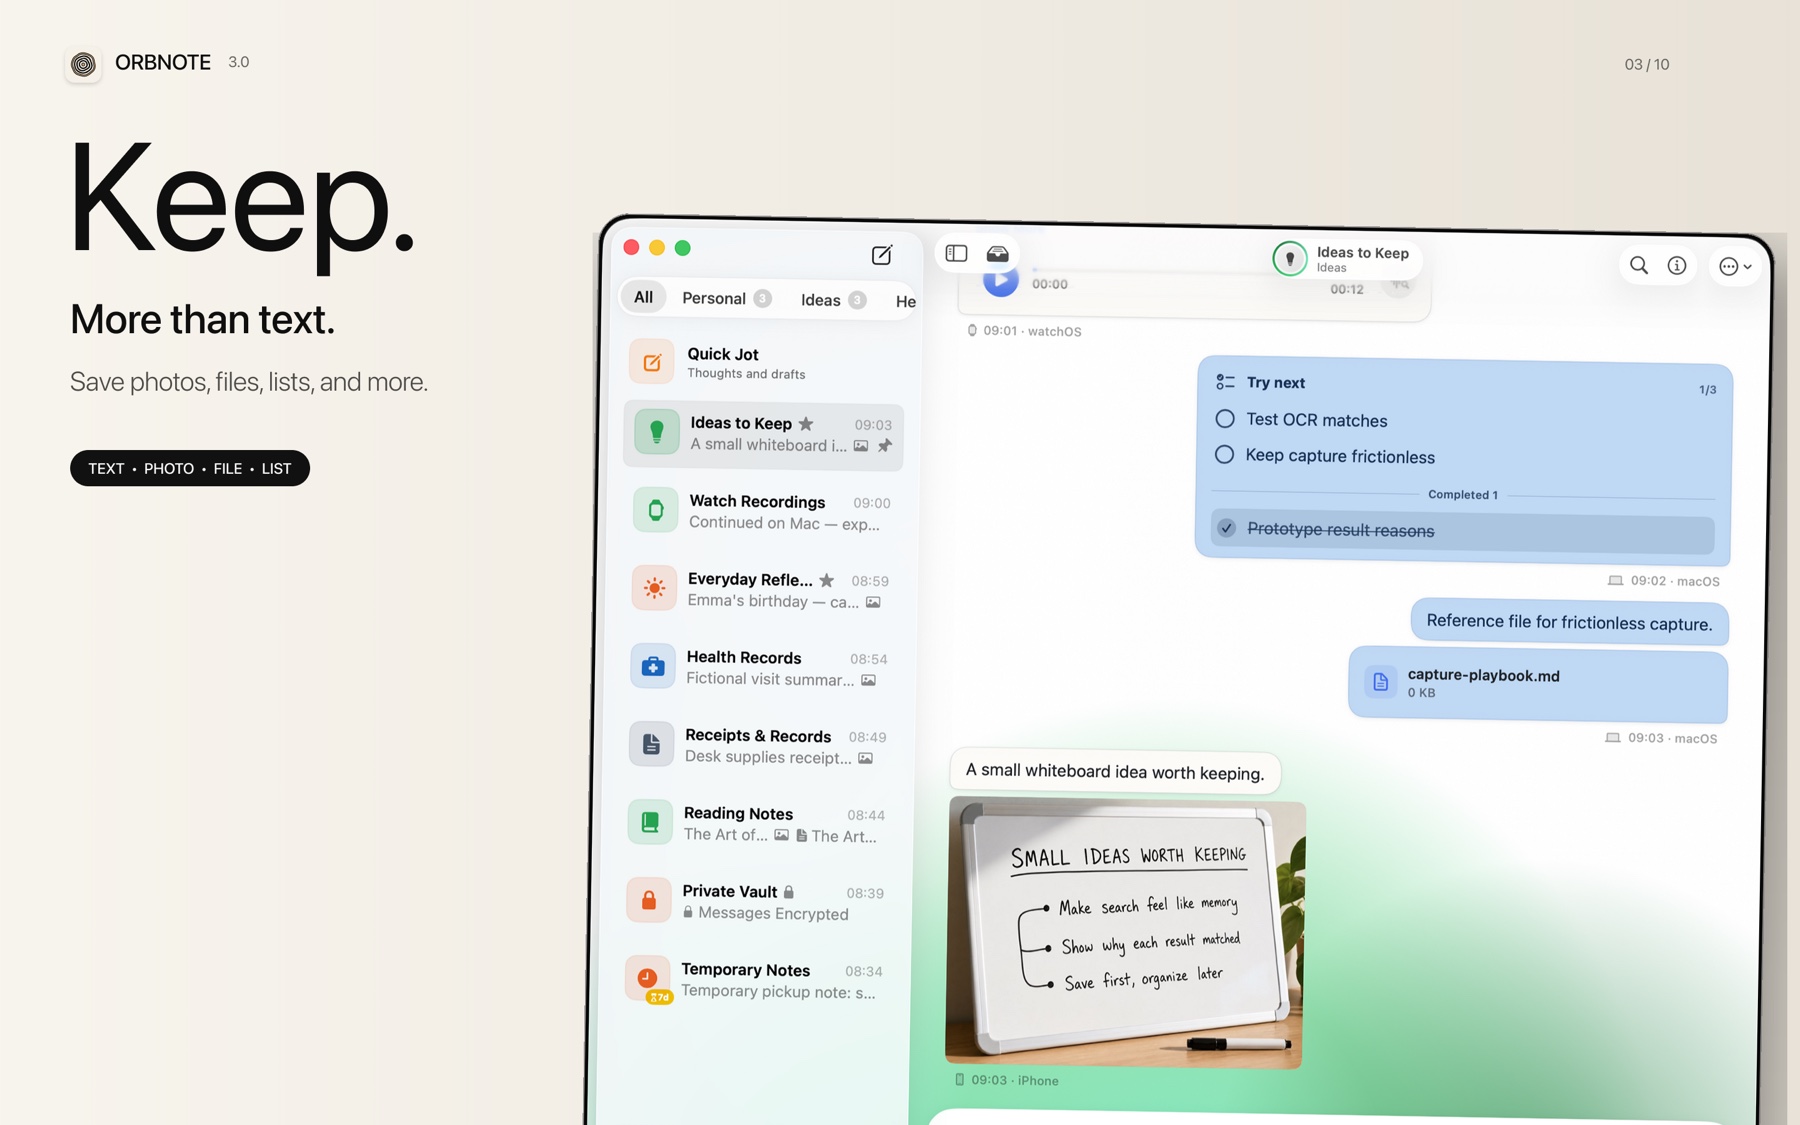Open the Watch Recordings note
The height and width of the screenshot is (1125, 1800).
(x=762, y=512)
